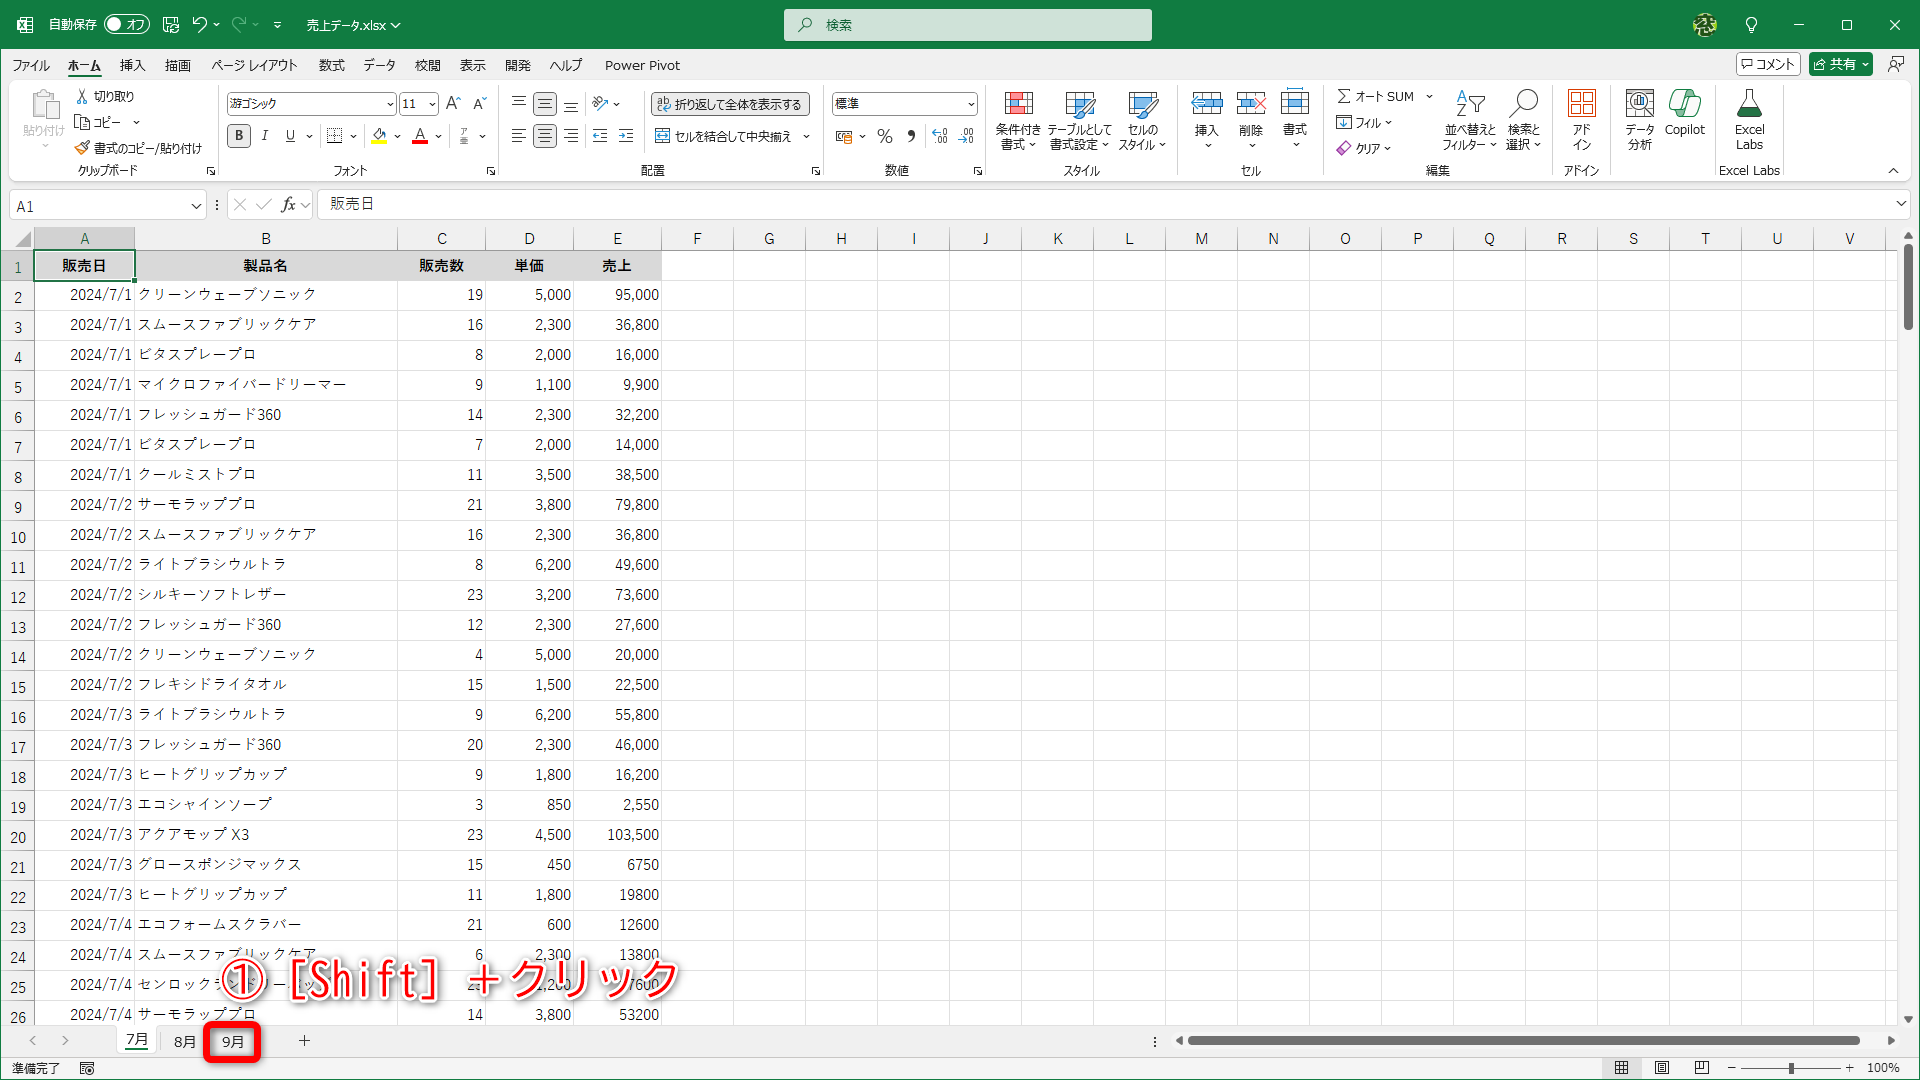Viewport: 1920px width, 1080px height.
Task: Switch to the 9月 sheet tab
Action: 232,1041
